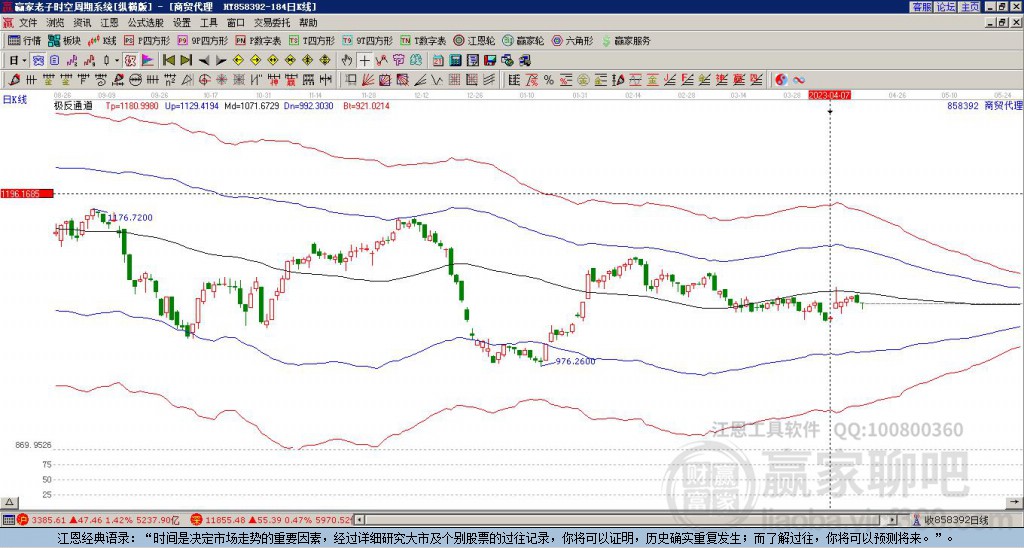The height and width of the screenshot is (548, 1024).
Task: Open the 9P四方形 tool
Action: (202, 40)
